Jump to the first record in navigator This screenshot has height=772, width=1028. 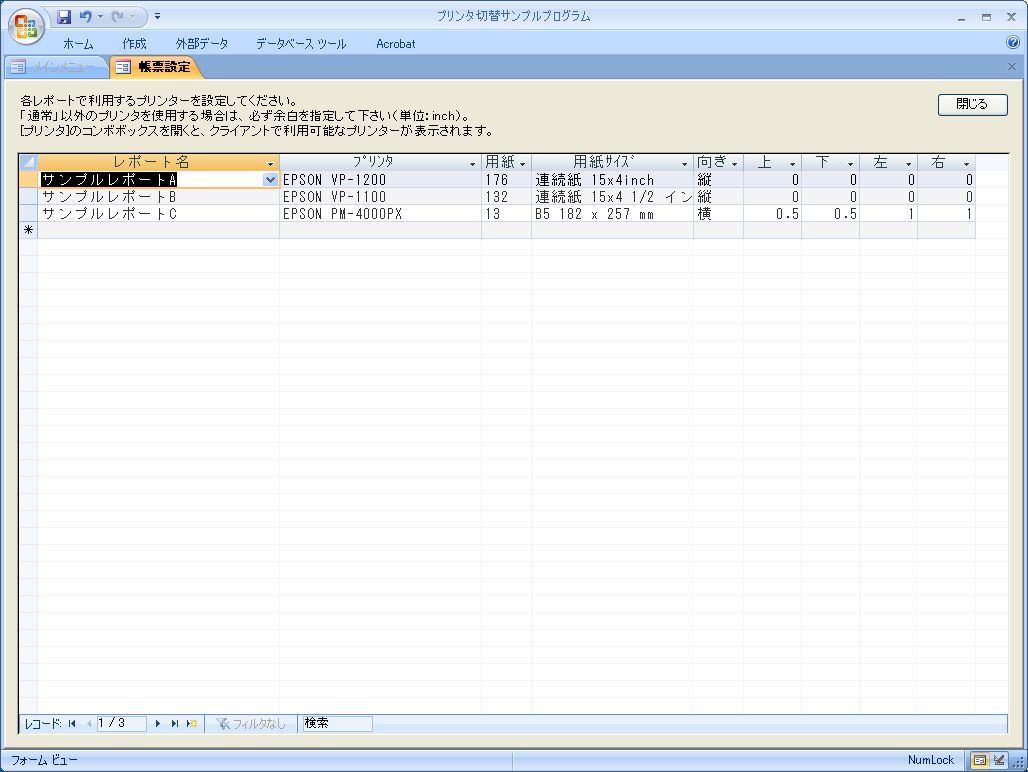[x=71, y=723]
